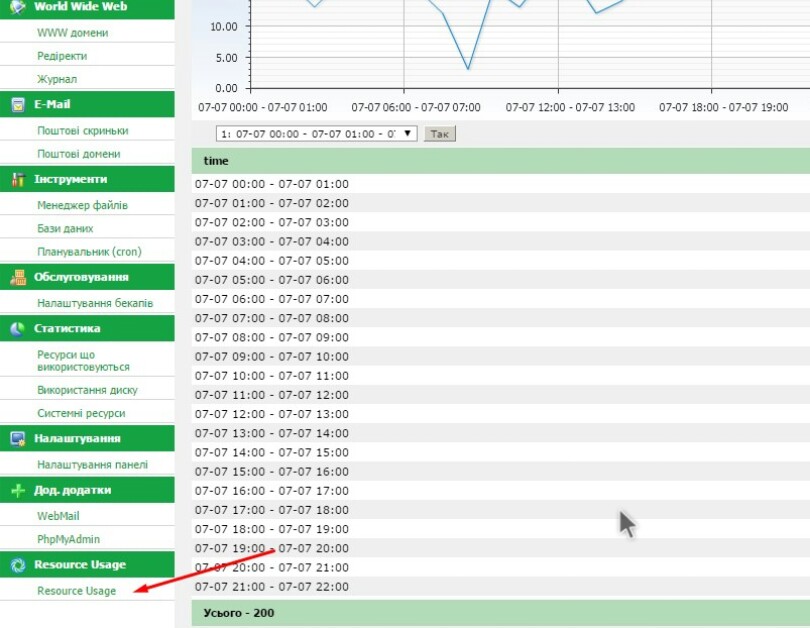This screenshot has height=628, width=810.
Task: Select the Статистика section header
Action: pyautogui.click(x=87, y=328)
